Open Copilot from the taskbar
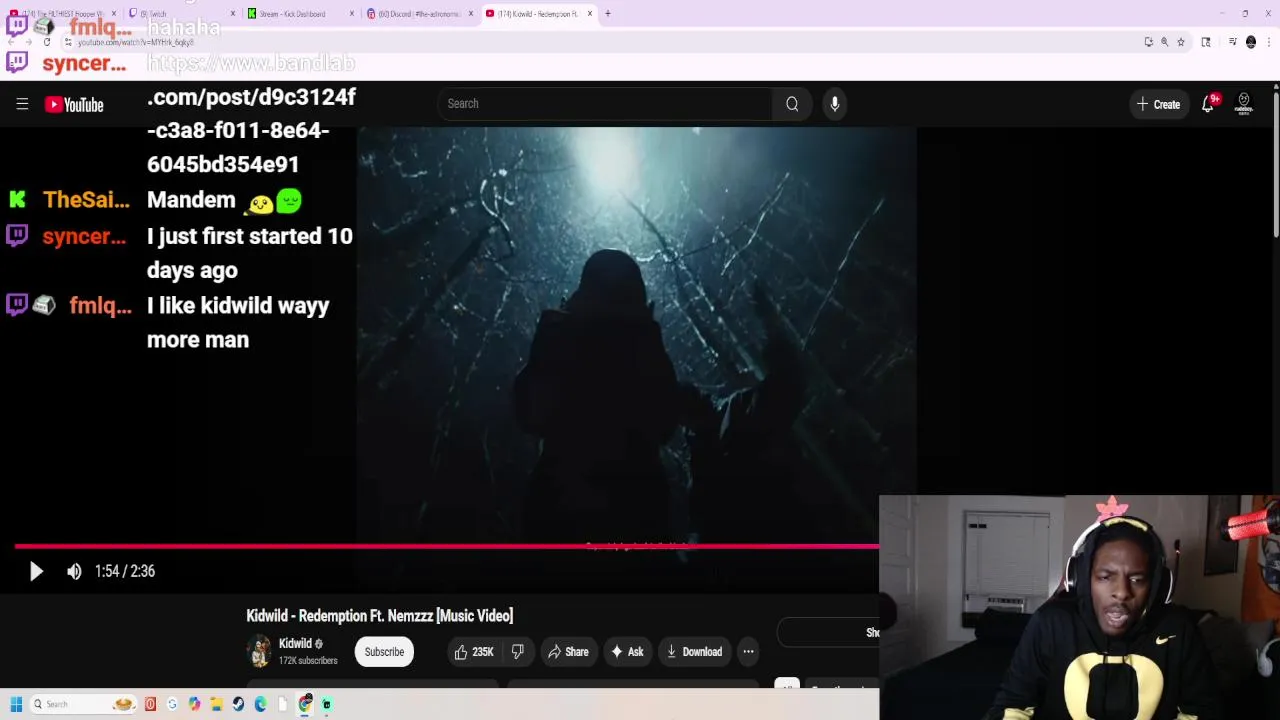 194,704
